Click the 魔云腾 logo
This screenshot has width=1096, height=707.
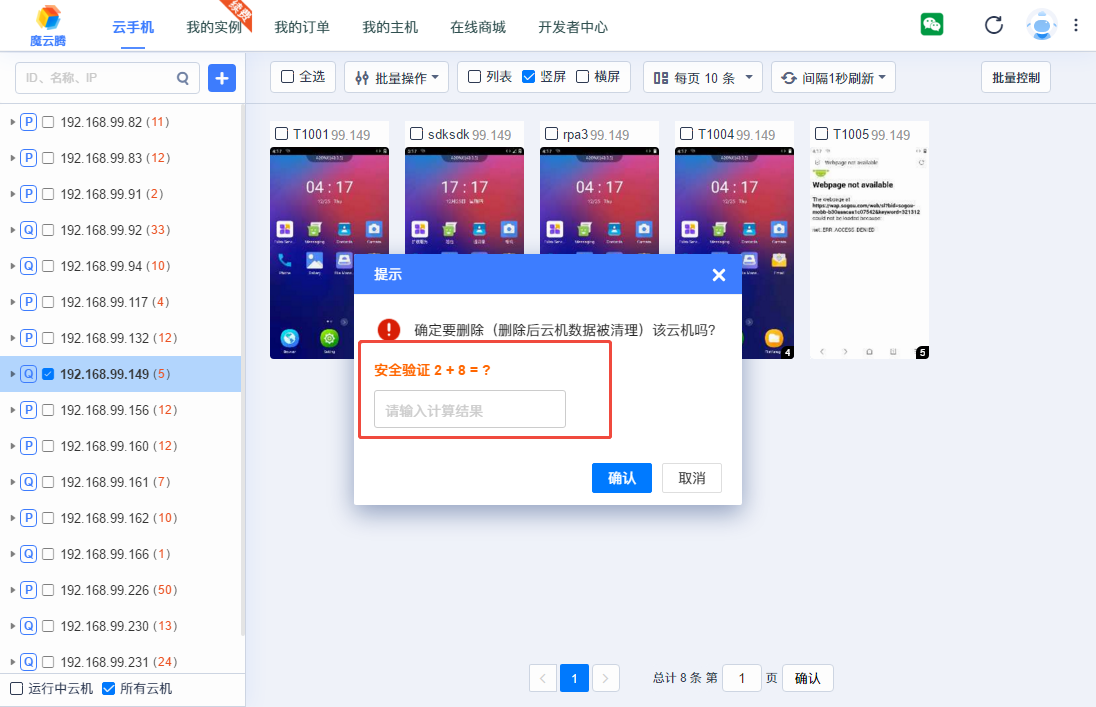(x=47, y=27)
